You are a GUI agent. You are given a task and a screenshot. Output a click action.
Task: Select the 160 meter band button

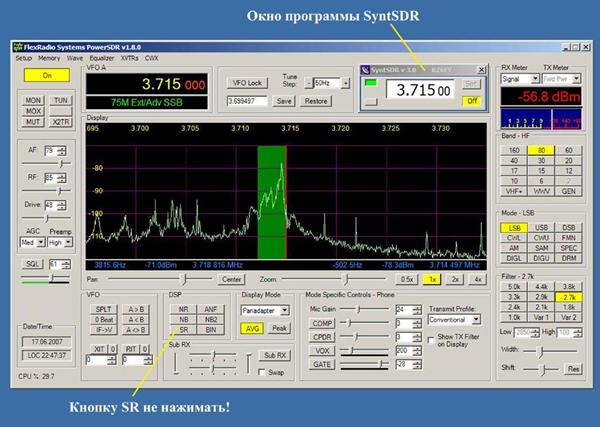(514, 150)
